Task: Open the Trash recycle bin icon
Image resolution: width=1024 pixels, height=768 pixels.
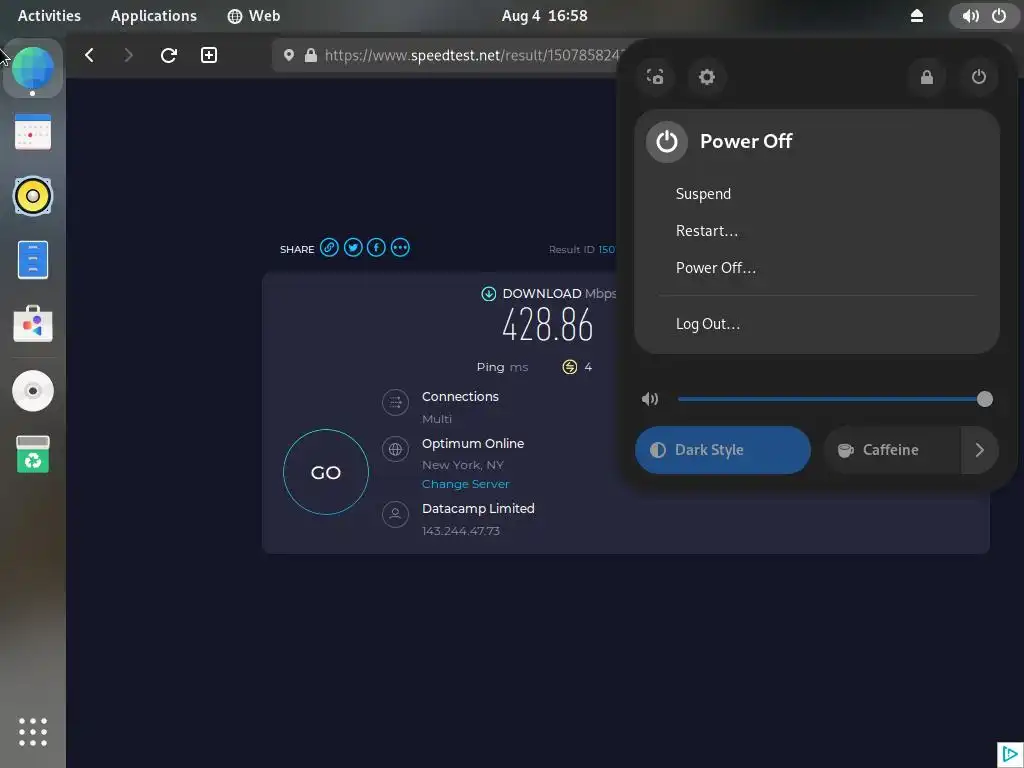Action: tap(33, 454)
